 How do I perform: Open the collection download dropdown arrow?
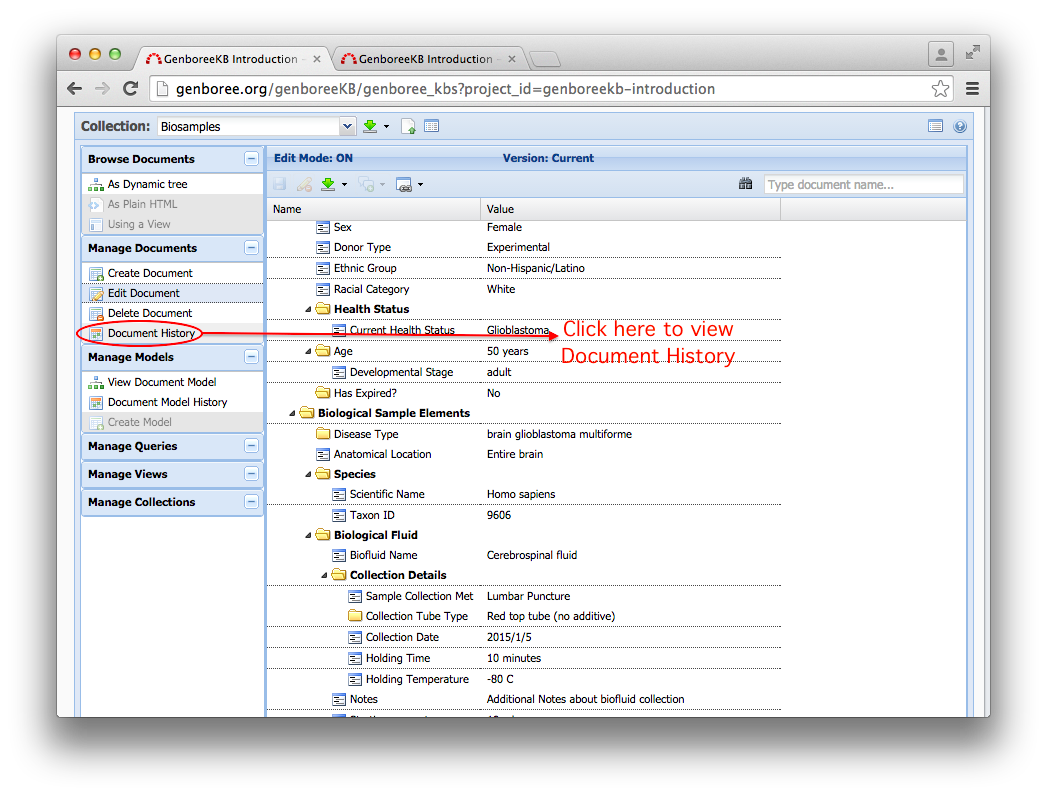click(x=386, y=127)
